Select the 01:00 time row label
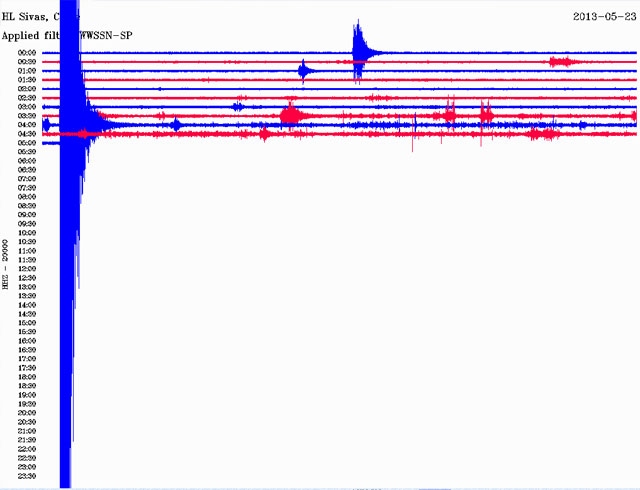 point(27,71)
